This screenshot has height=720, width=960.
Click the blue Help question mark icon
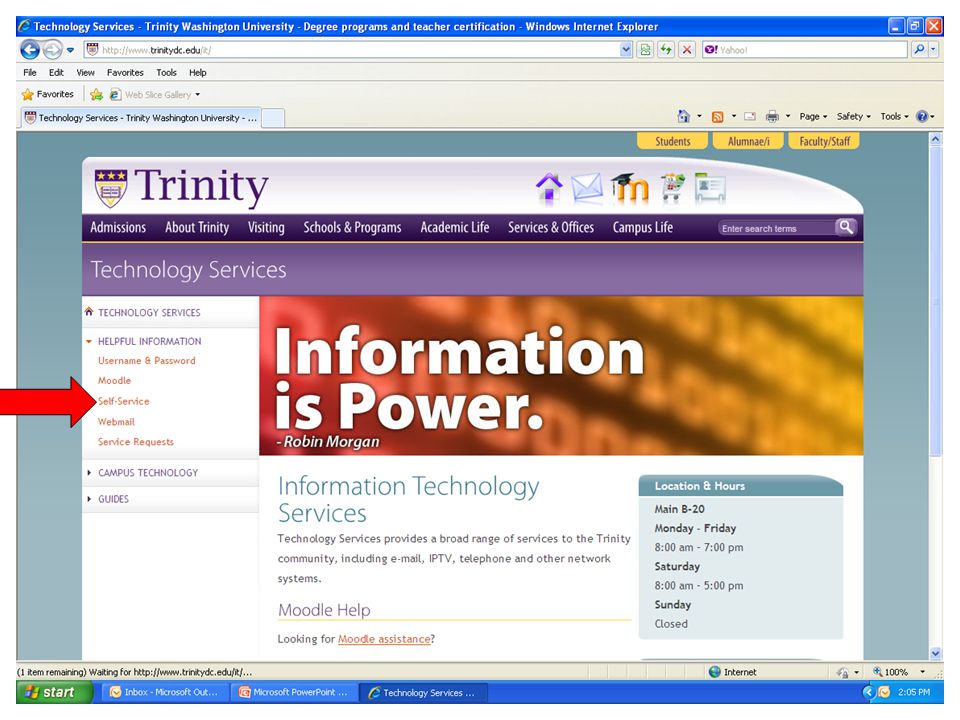[922, 116]
